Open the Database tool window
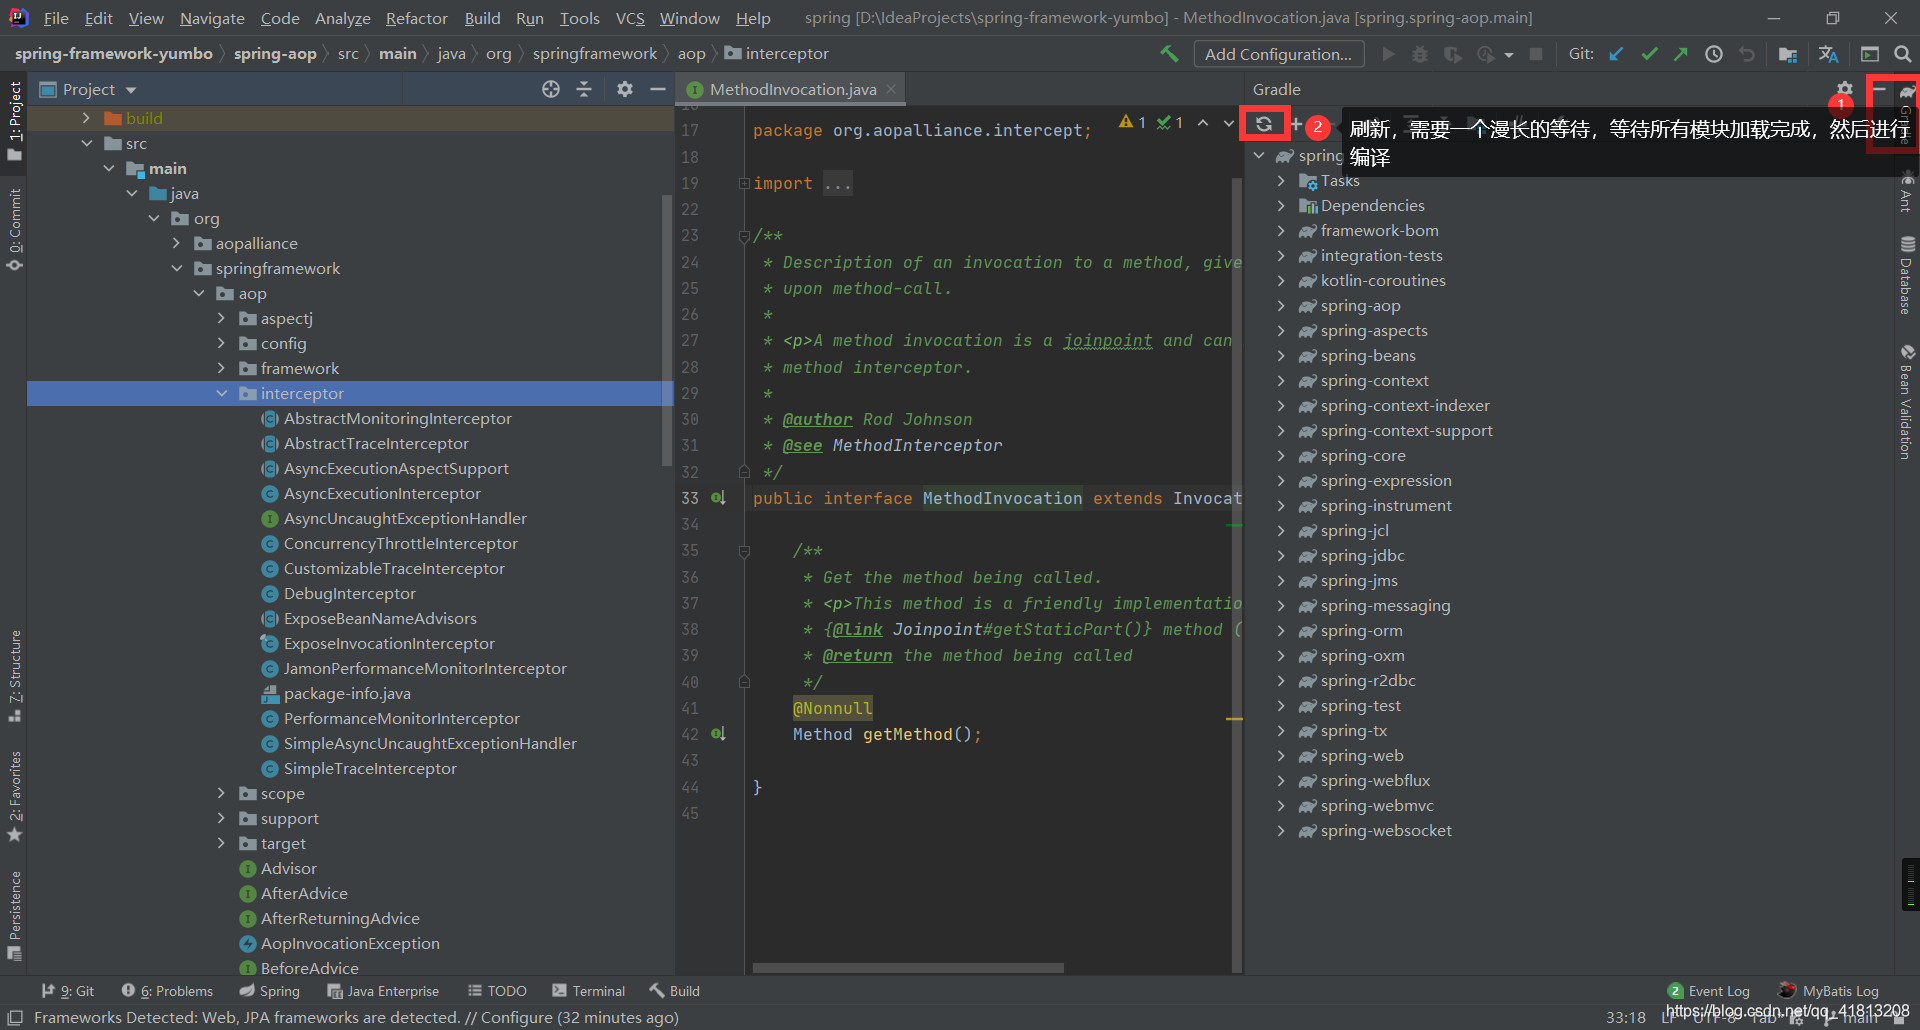This screenshot has width=1920, height=1030. 1907,275
